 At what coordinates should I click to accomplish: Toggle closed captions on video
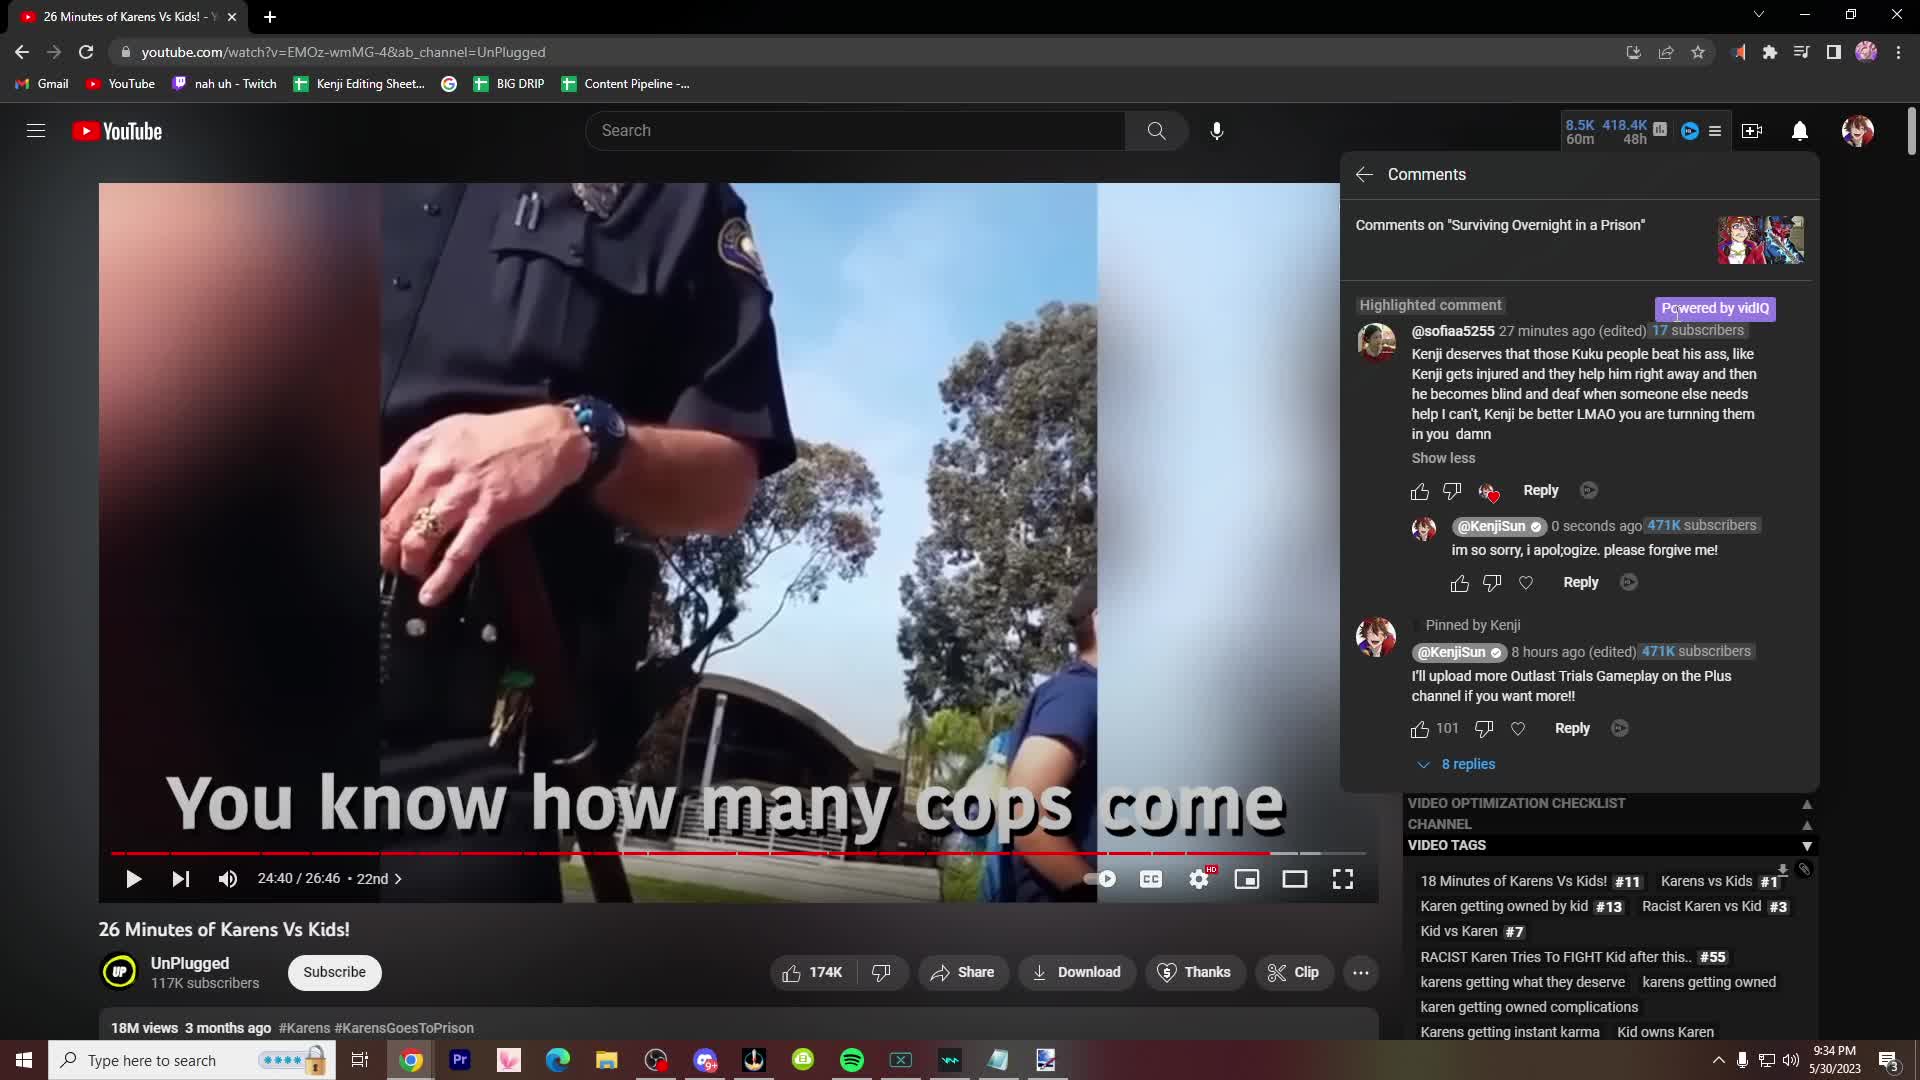coord(1151,879)
